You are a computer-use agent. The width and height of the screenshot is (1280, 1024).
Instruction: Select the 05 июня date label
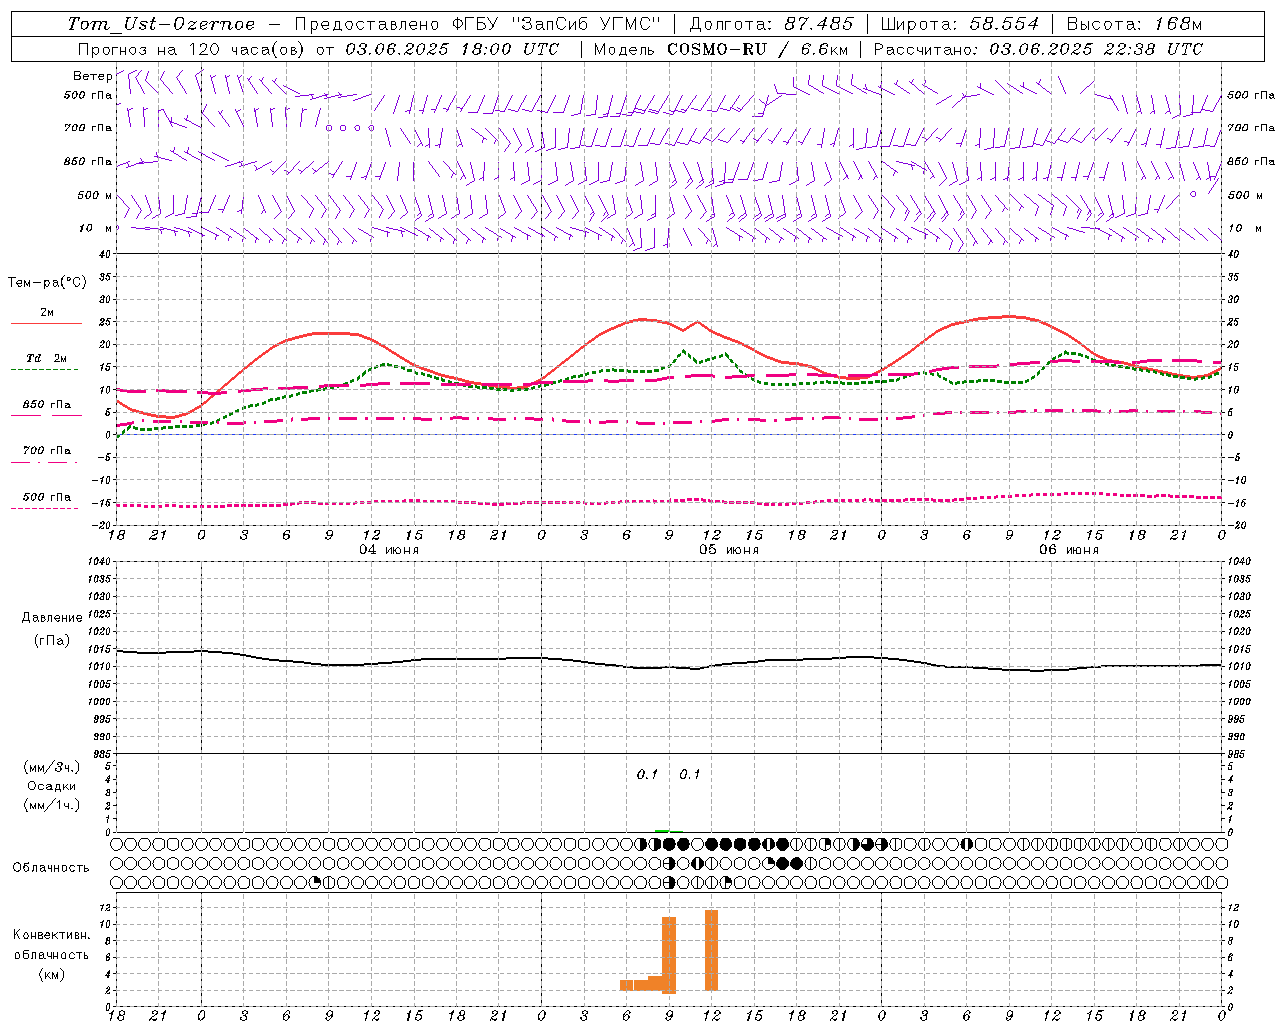(729, 550)
